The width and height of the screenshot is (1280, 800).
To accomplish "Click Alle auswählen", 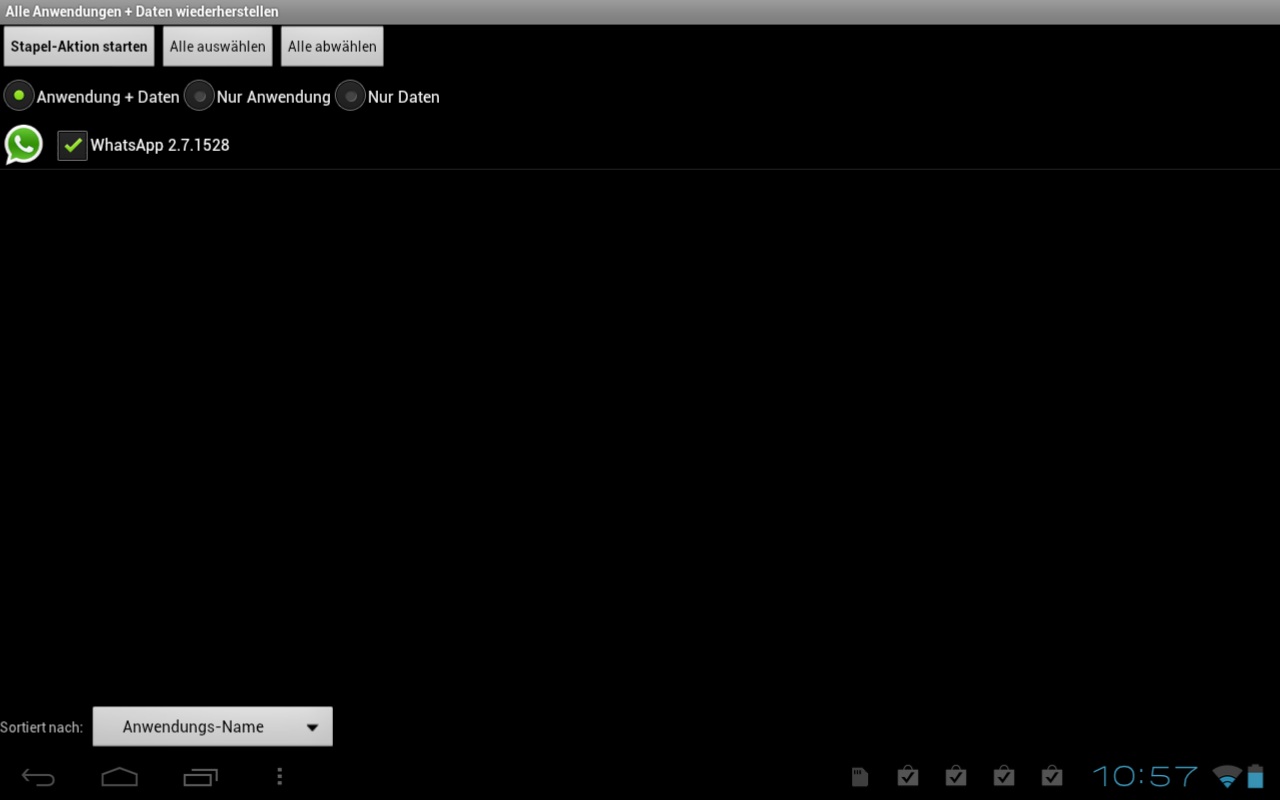I will tap(218, 47).
